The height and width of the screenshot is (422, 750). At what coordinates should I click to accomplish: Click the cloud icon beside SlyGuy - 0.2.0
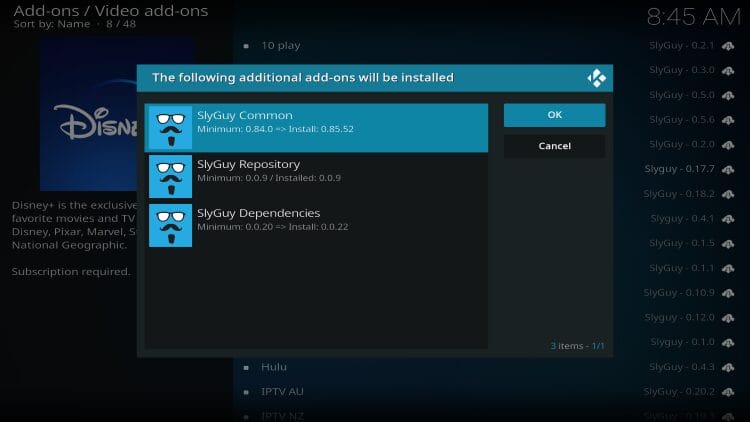tap(728, 144)
